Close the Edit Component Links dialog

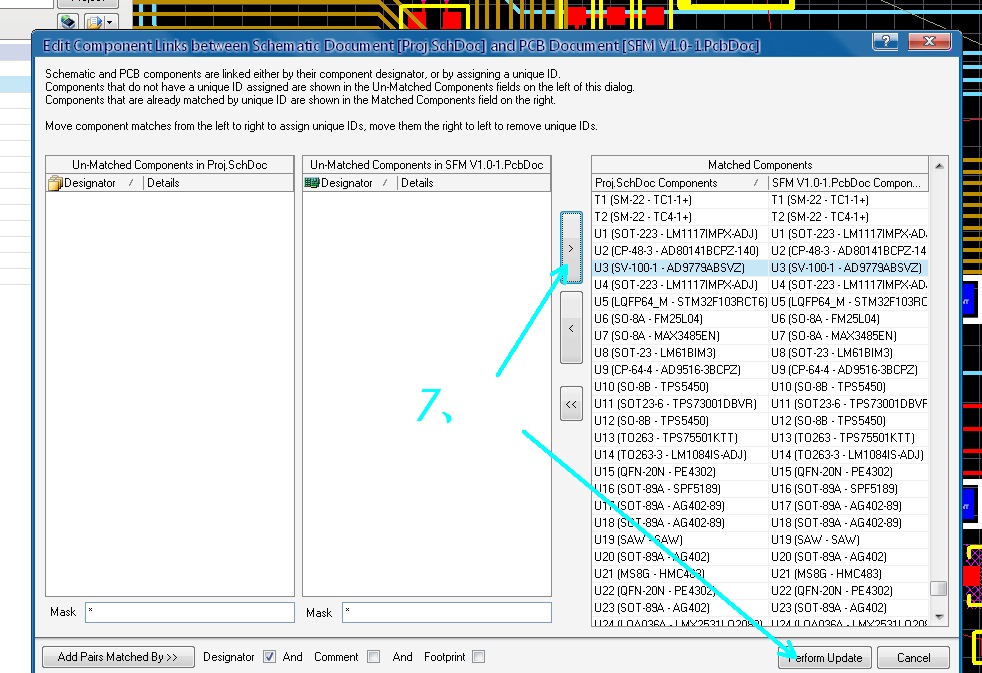pos(929,42)
